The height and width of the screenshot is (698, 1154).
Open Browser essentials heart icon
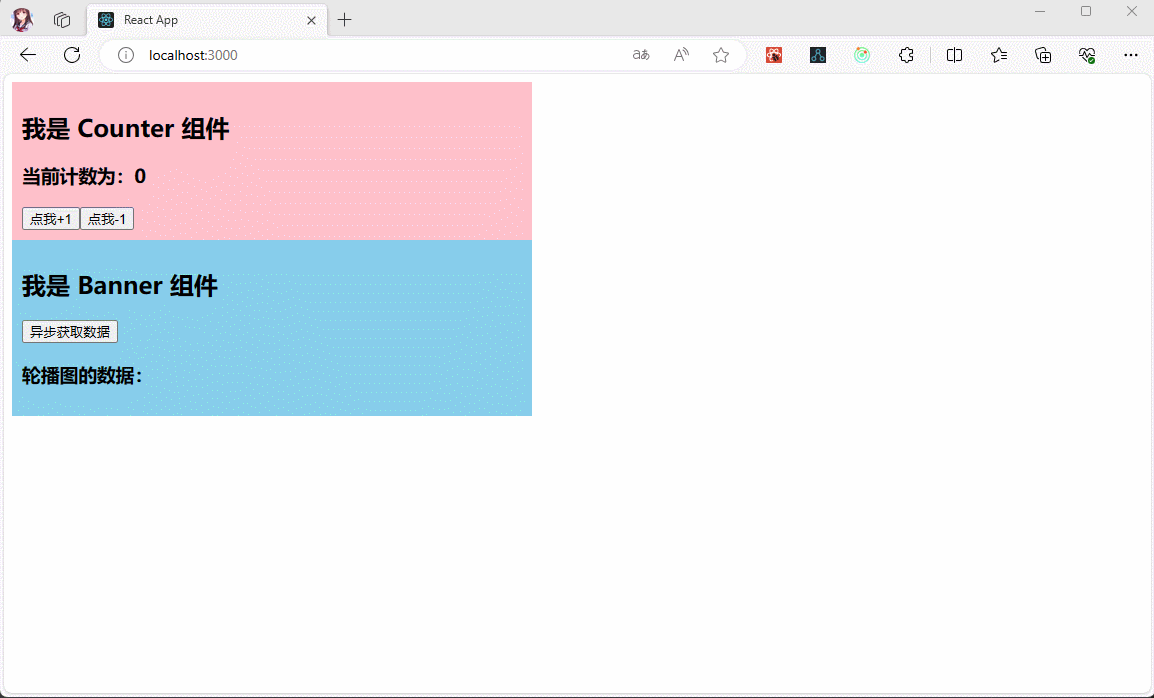[x=1087, y=55]
